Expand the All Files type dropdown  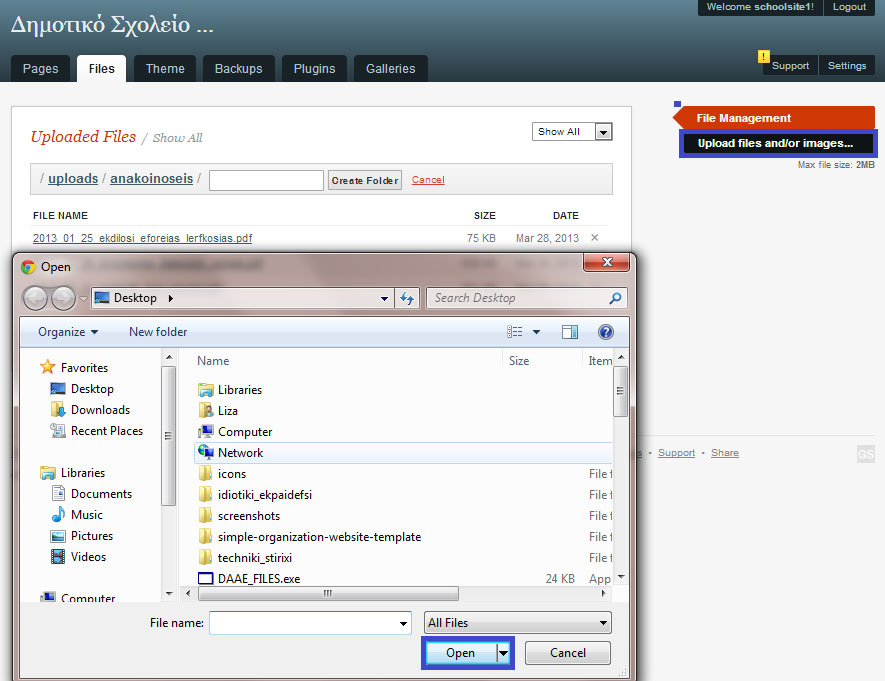coord(518,623)
